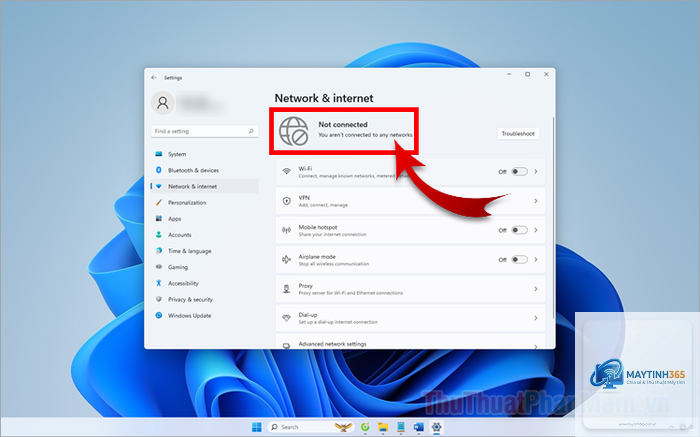Click the settings window vertical scrollbar

[x=553, y=218]
